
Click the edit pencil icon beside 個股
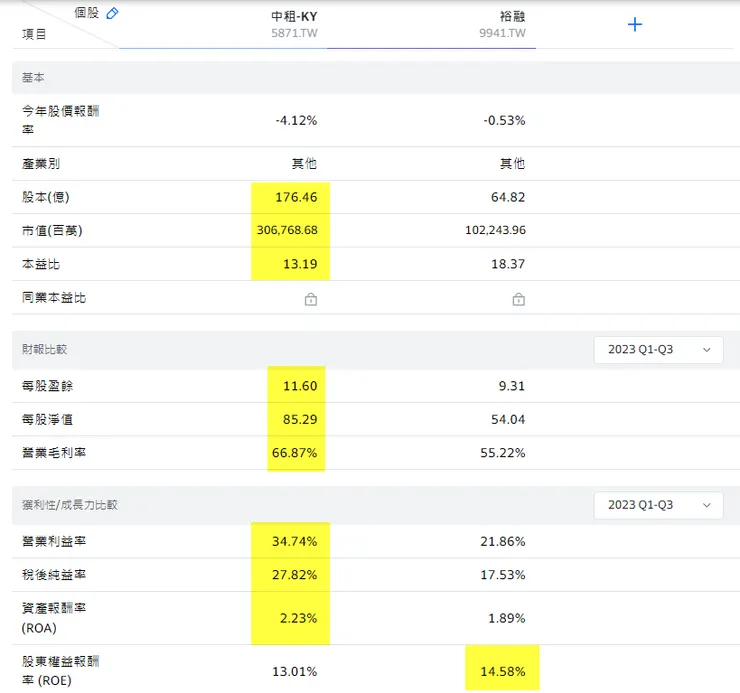coord(112,13)
